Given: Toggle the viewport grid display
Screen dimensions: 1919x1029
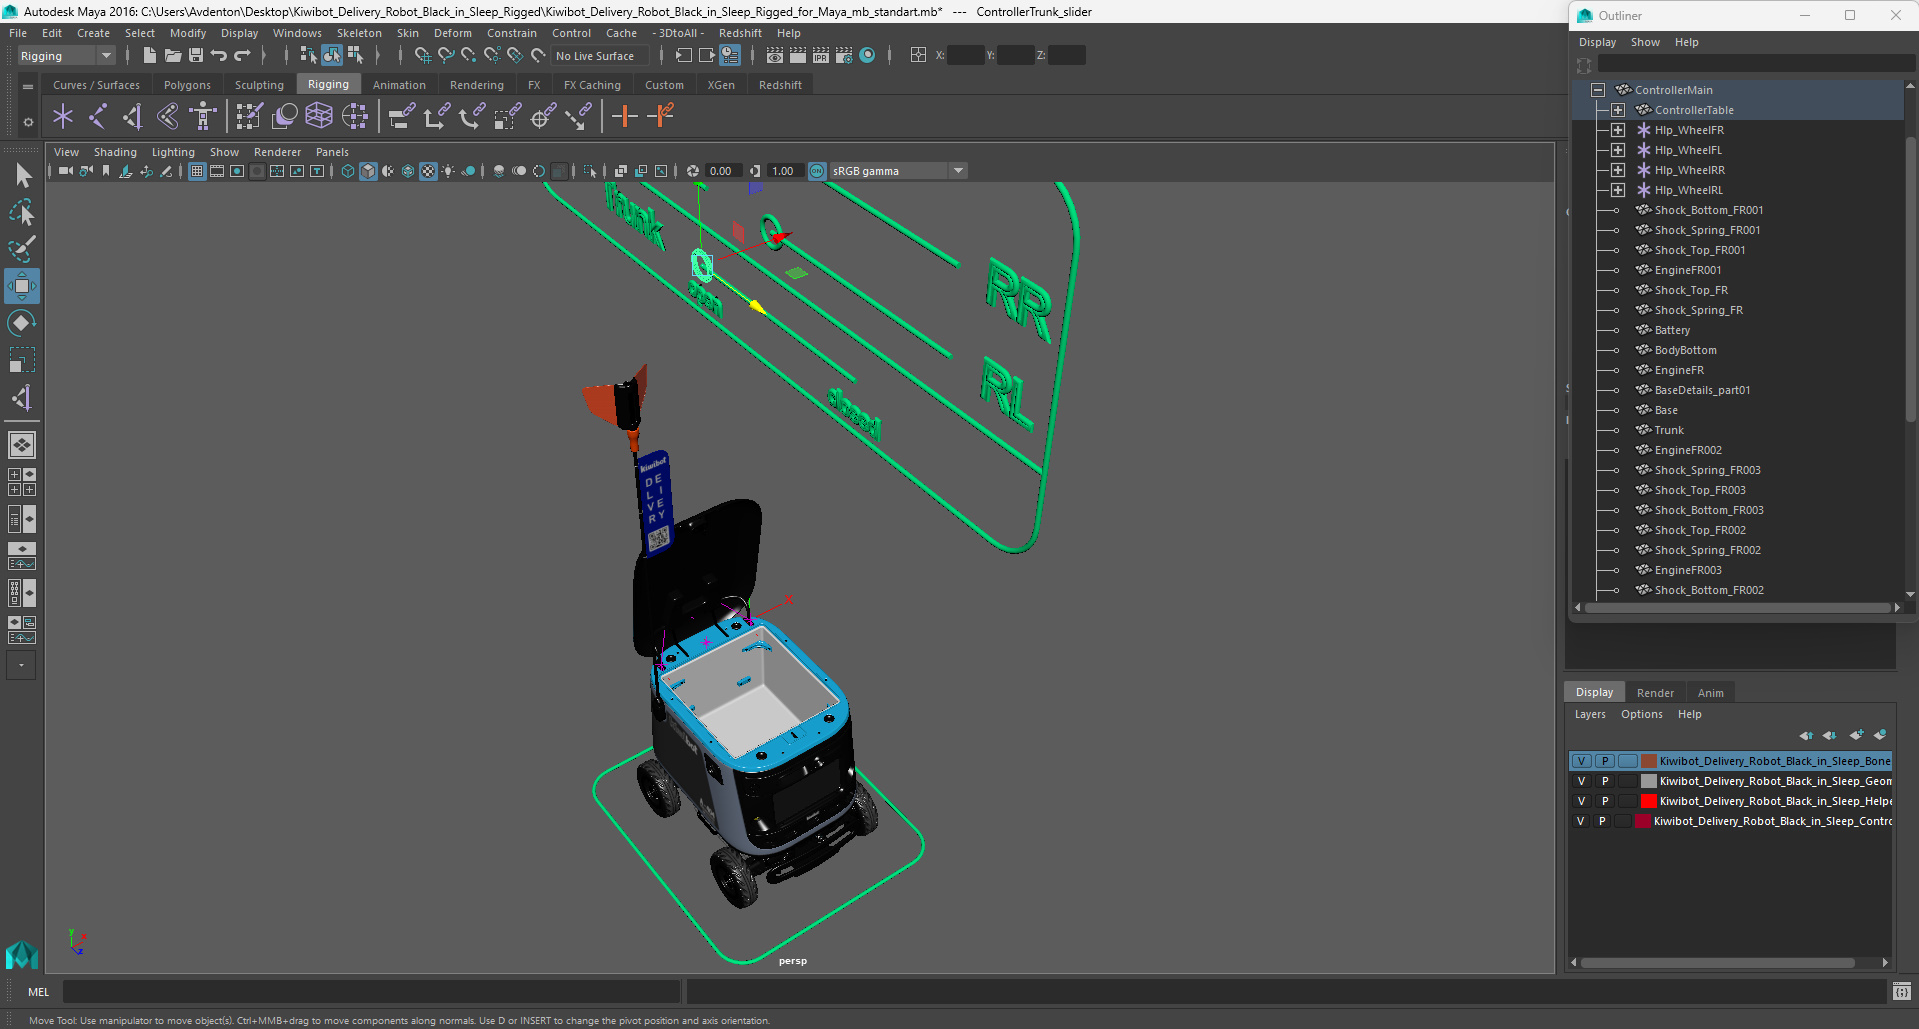Looking at the screenshot, I should [x=197, y=171].
